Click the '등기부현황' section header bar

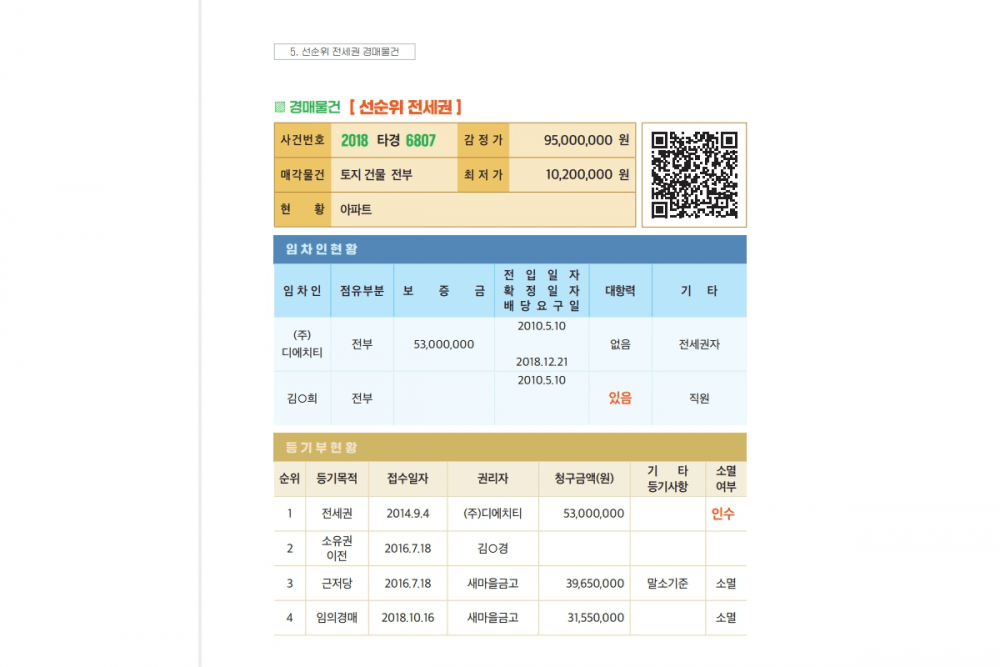[509, 447]
